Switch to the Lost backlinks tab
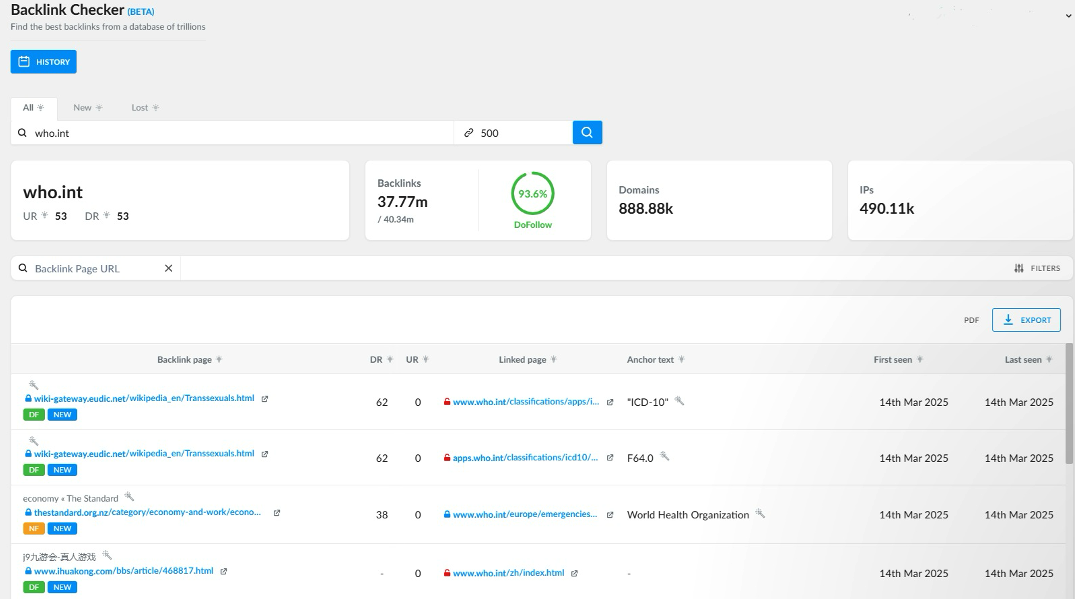The height and width of the screenshot is (599, 1075). pyautogui.click(x=145, y=108)
